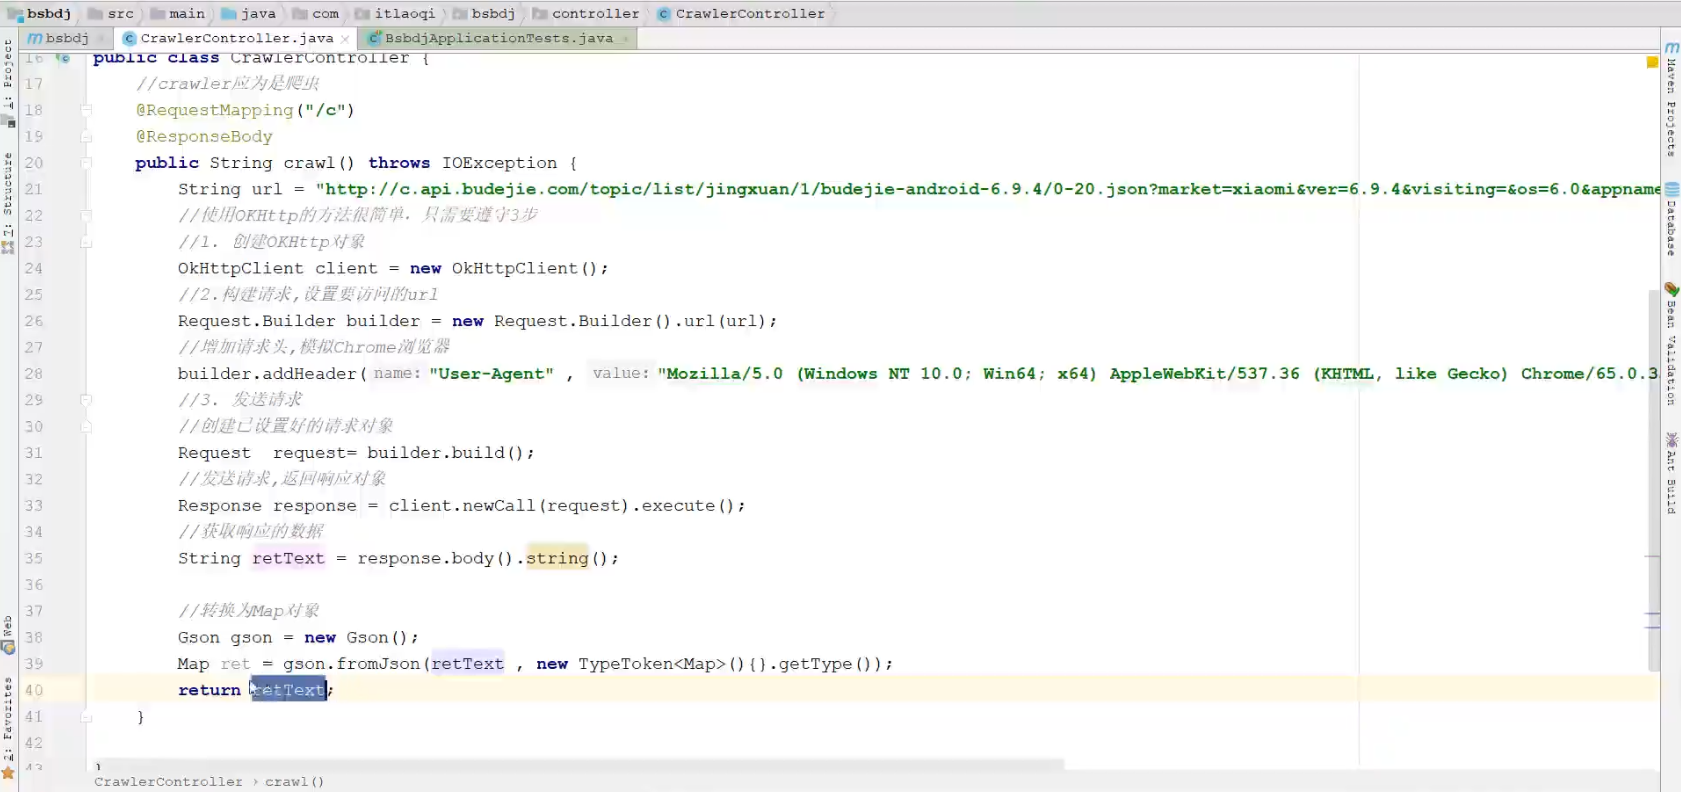Select com in the navigation breadcrumb
1681x792 pixels.
tap(325, 13)
